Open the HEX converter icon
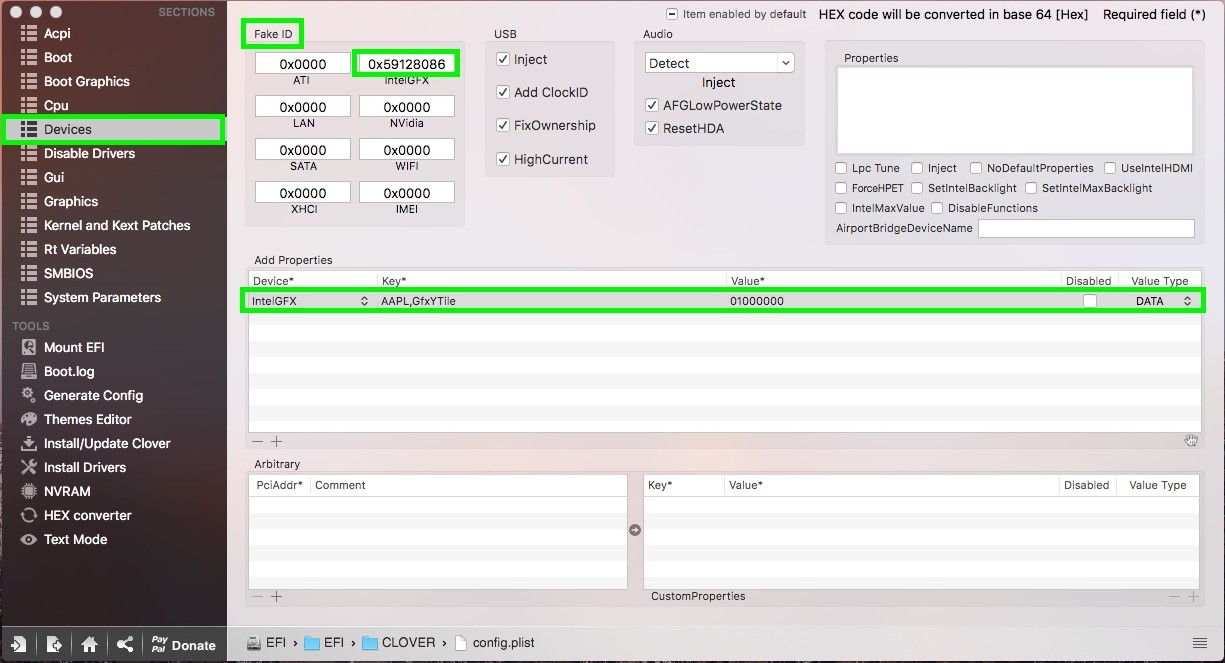Viewport: 1225px width, 663px height. coord(28,515)
